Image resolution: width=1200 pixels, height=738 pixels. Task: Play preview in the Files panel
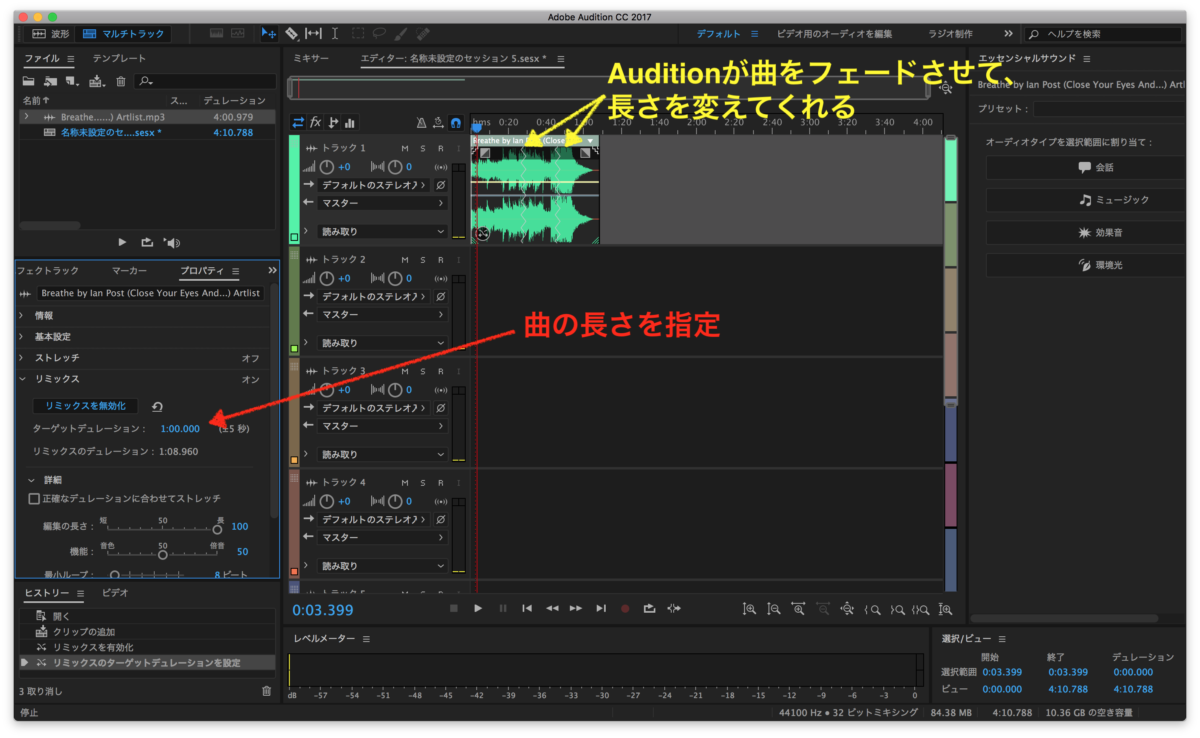point(122,242)
